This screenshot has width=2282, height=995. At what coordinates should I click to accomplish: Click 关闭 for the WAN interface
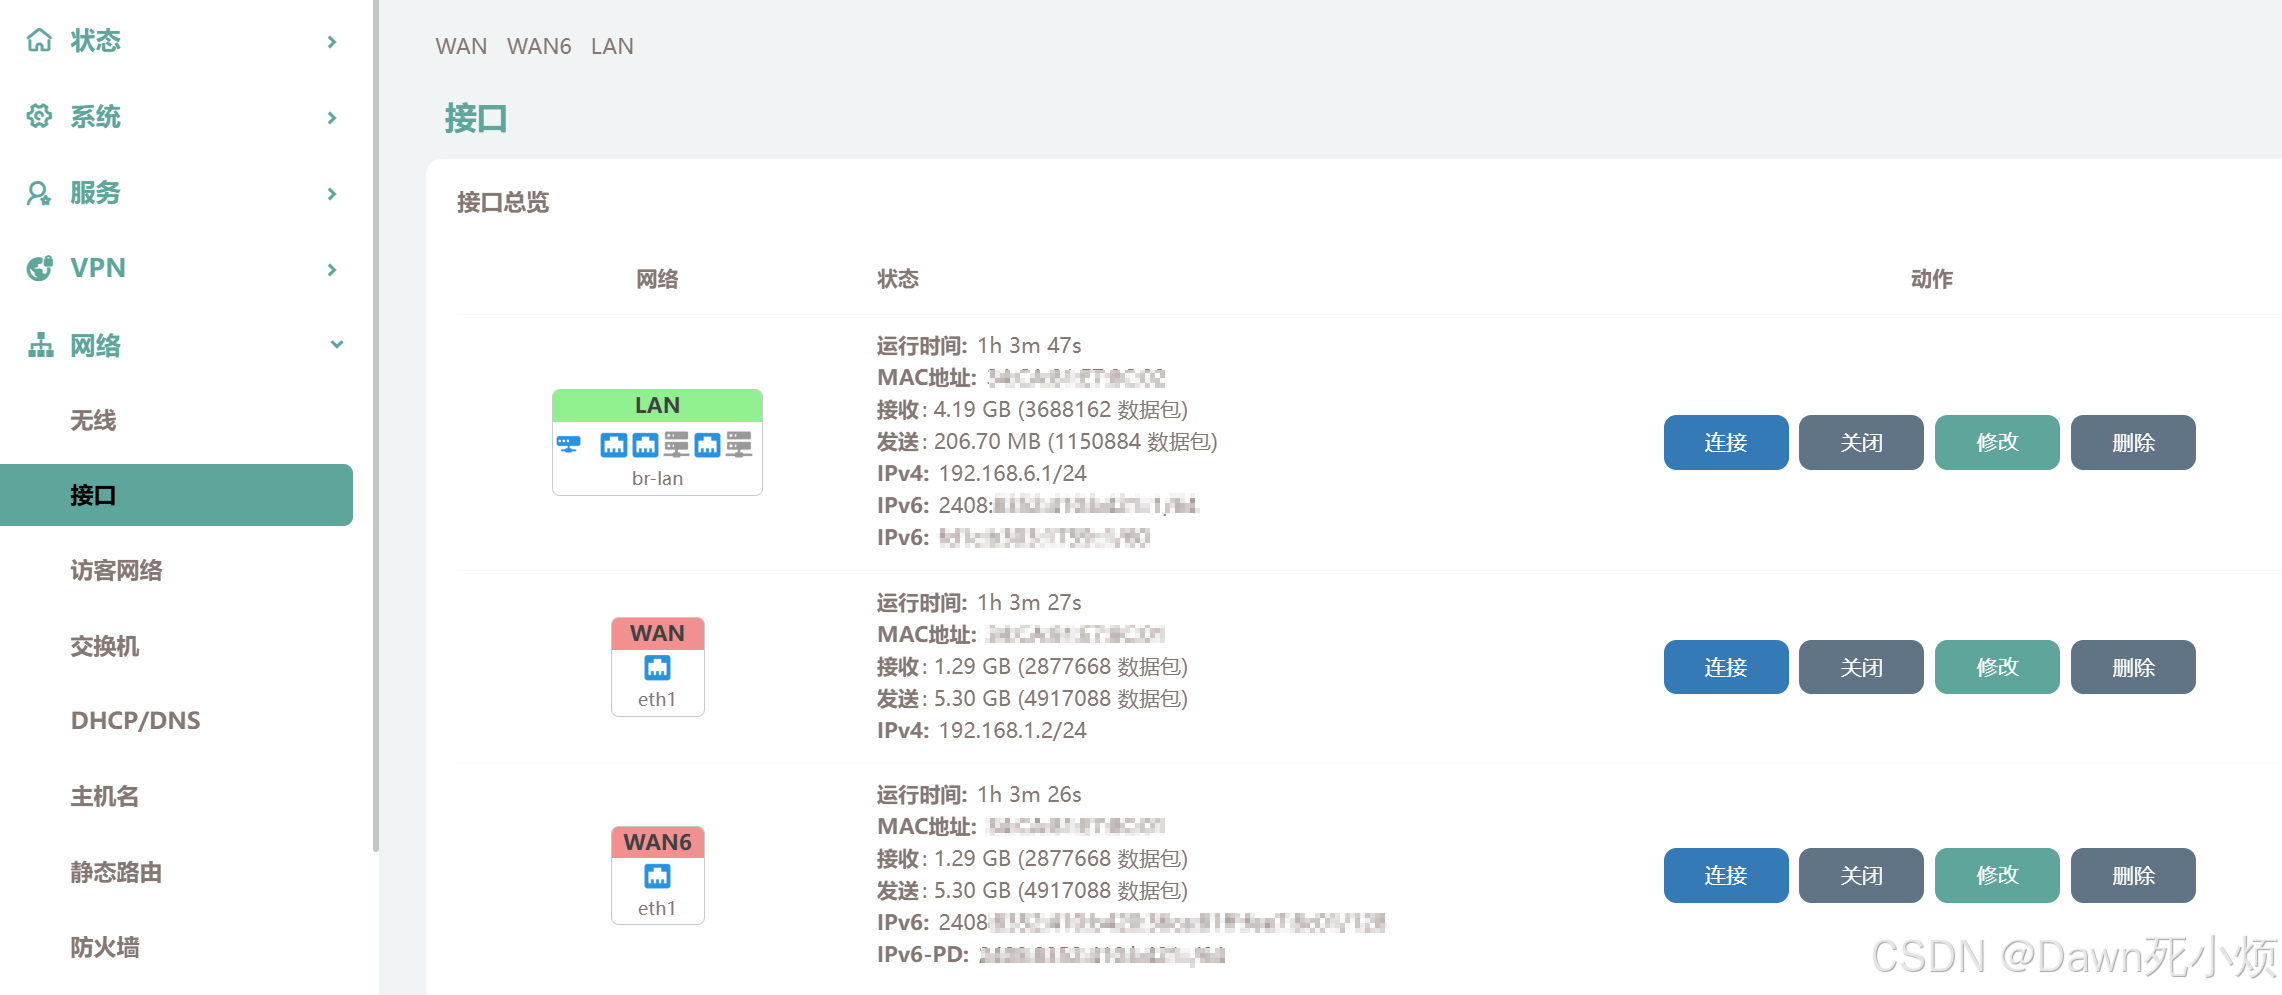(x=1860, y=667)
